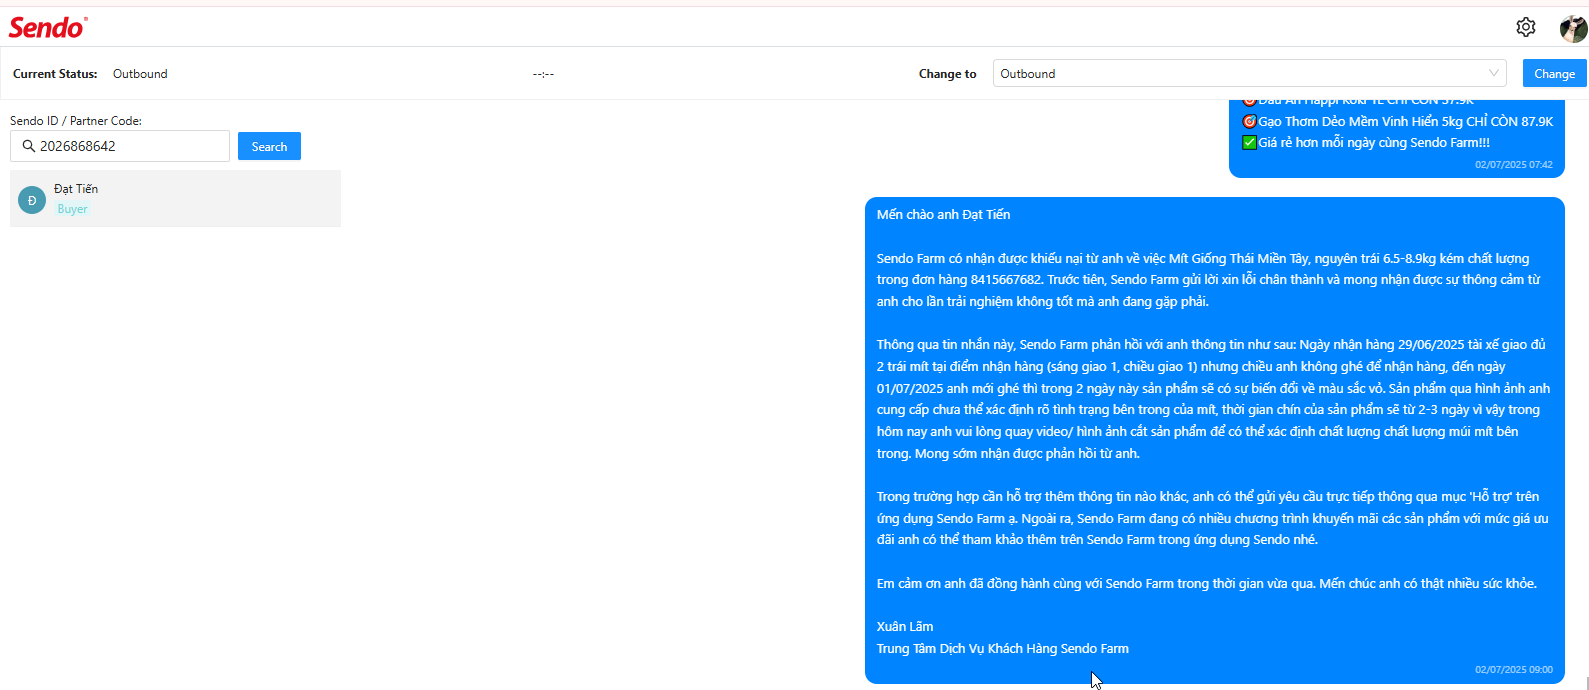This screenshot has width=1589, height=690.
Task: Click the Change to label
Action: [948, 74]
